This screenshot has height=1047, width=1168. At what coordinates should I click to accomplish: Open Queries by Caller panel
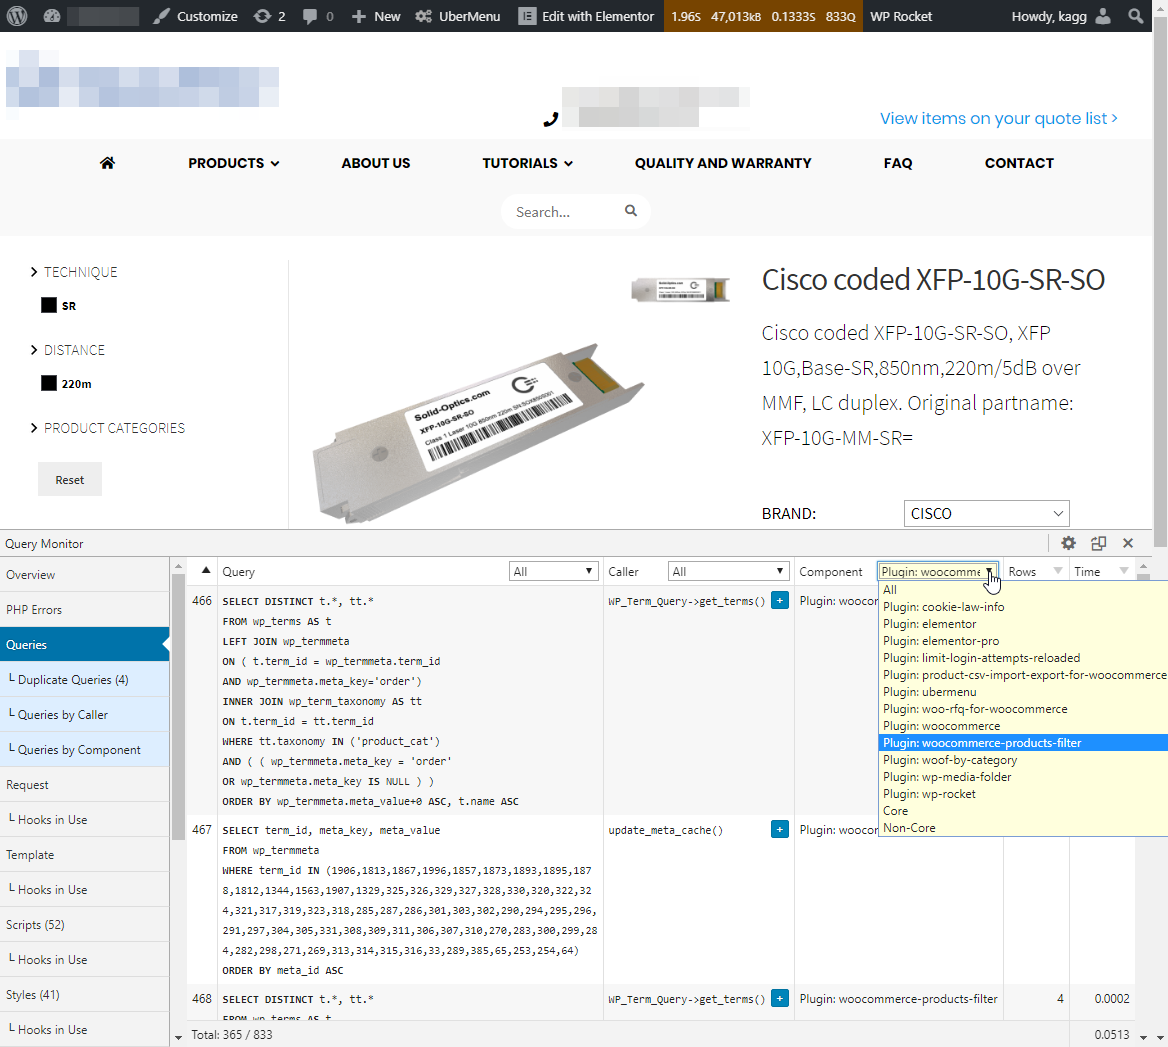pos(84,715)
